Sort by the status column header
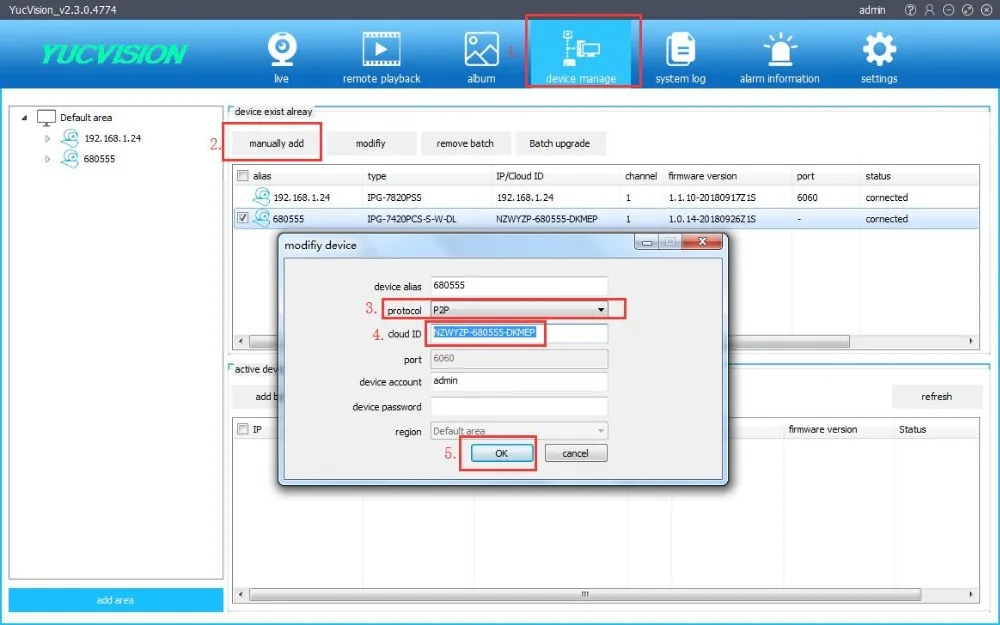 [878, 176]
